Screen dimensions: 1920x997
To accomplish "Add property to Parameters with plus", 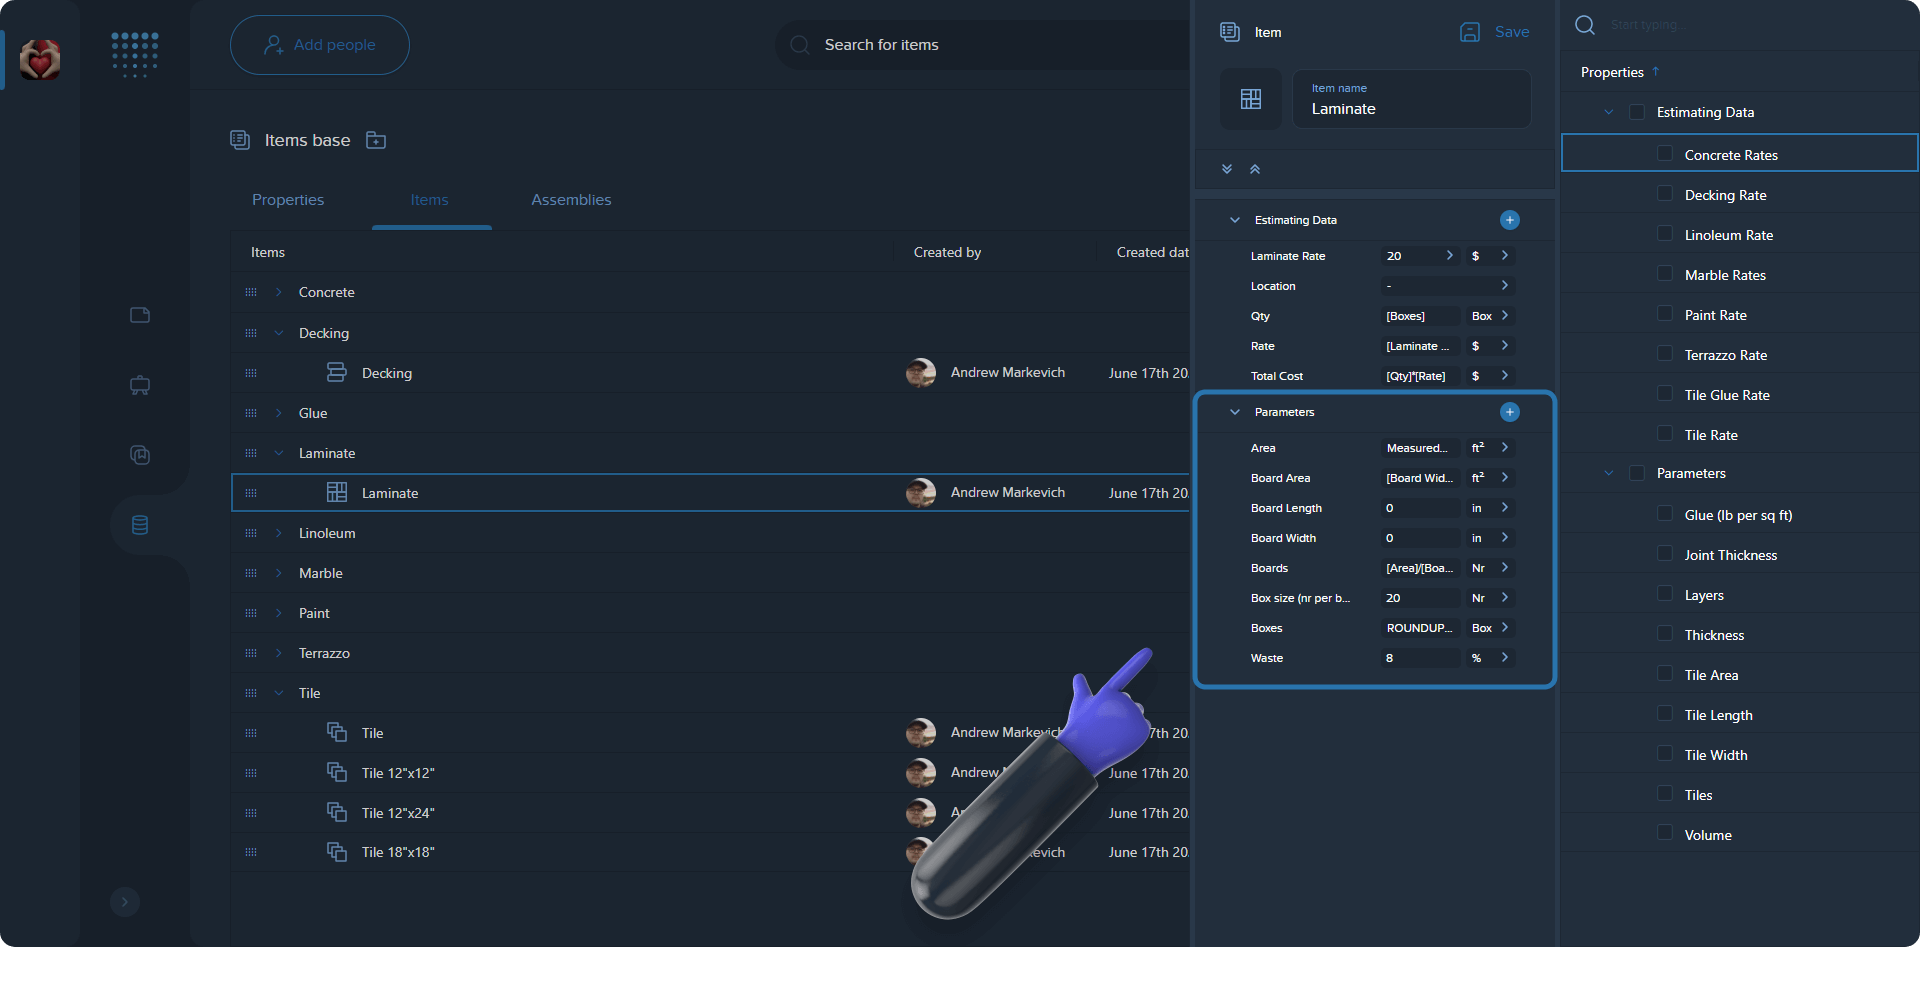I will (x=1510, y=412).
